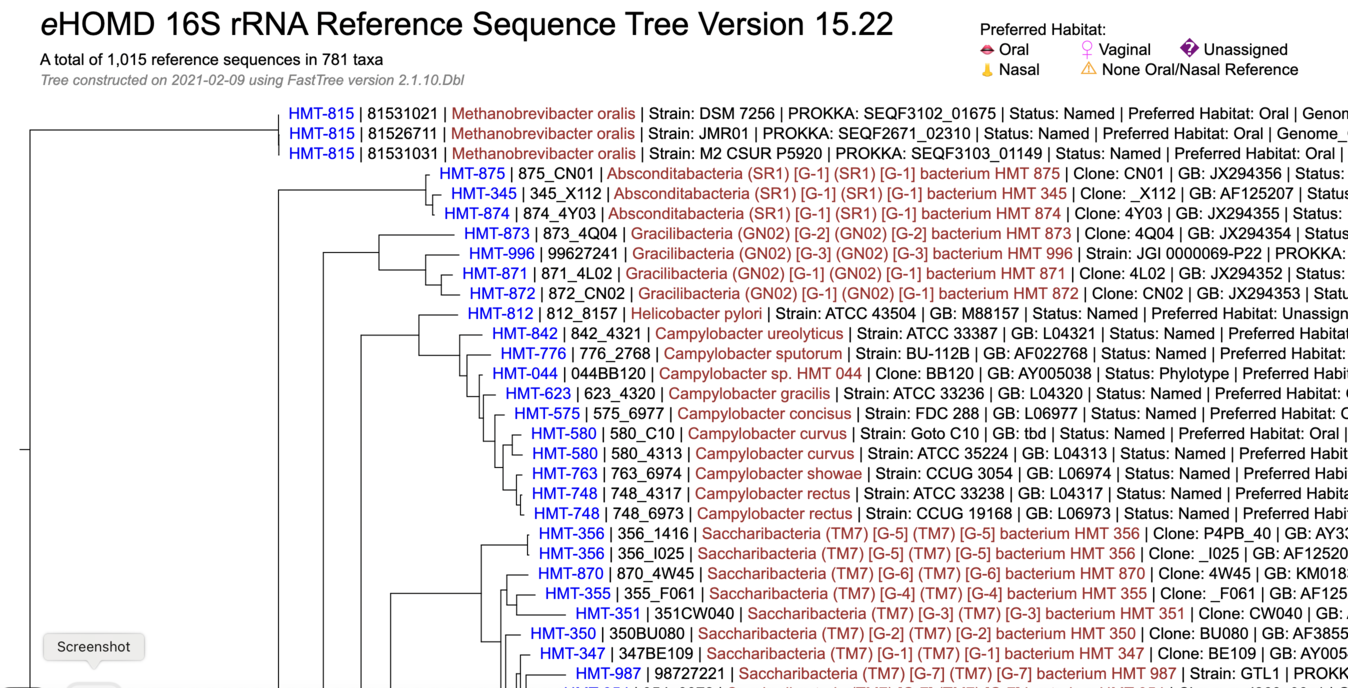Image resolution: width=1348 pixels, height=688 pixels.
Task: Click the HMT-351 taxon link
Action: pyautogui.click(x=608, y=614)
